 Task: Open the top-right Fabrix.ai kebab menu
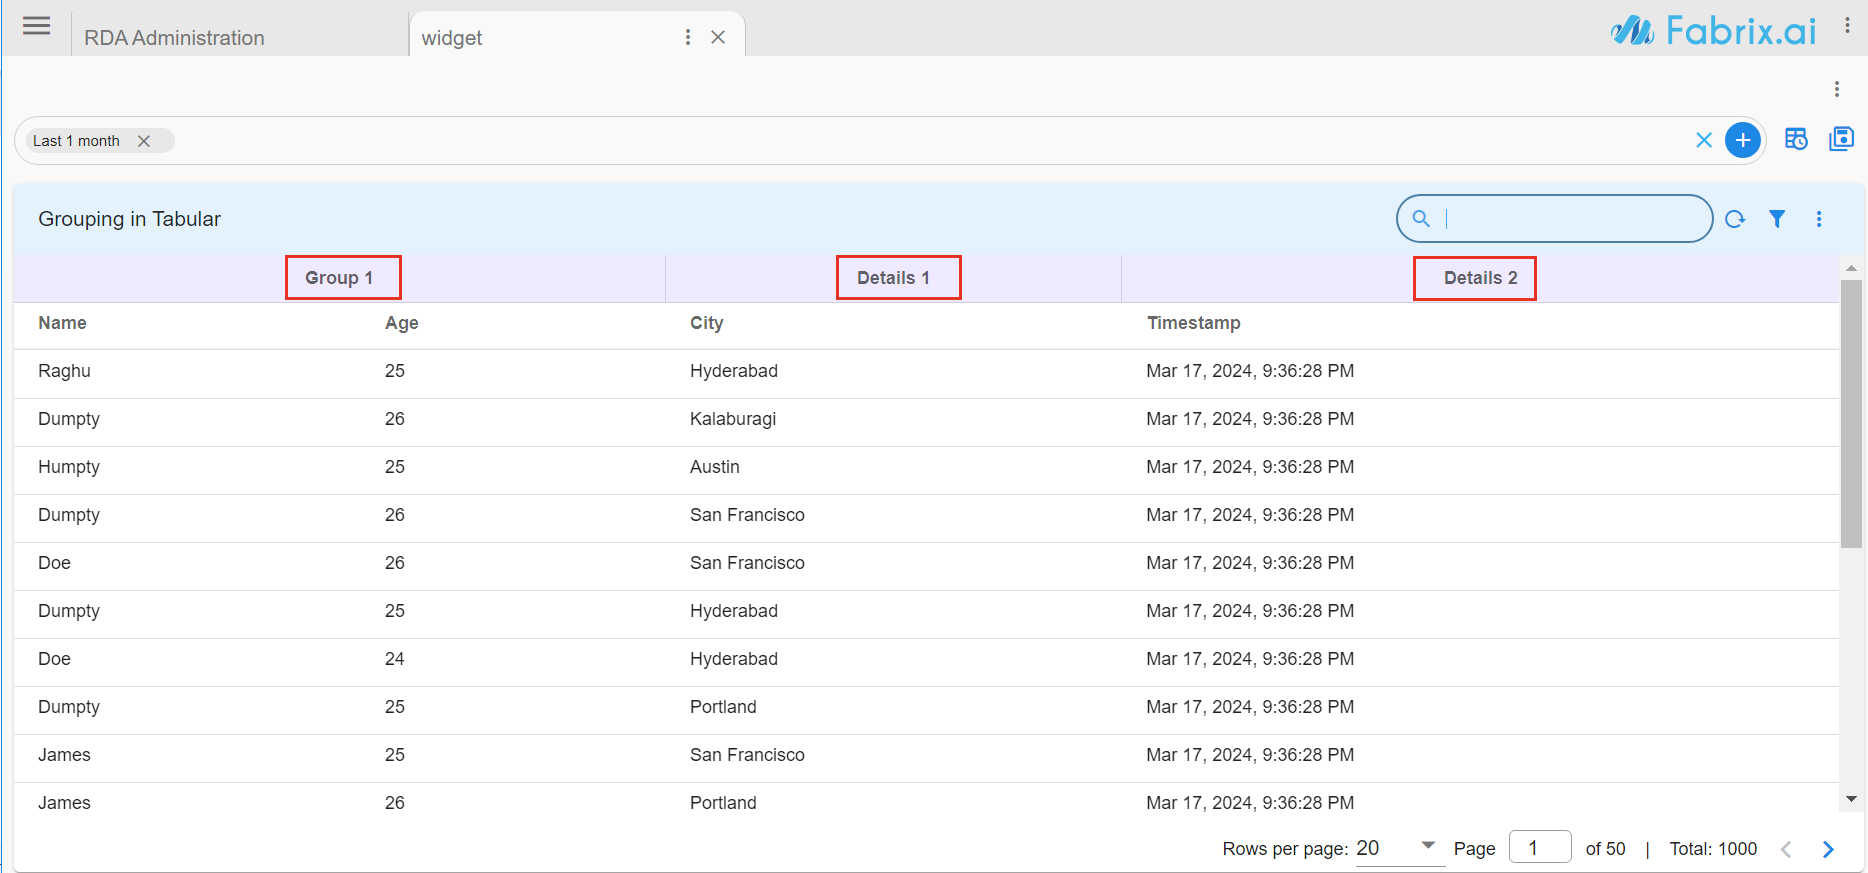1847,27
